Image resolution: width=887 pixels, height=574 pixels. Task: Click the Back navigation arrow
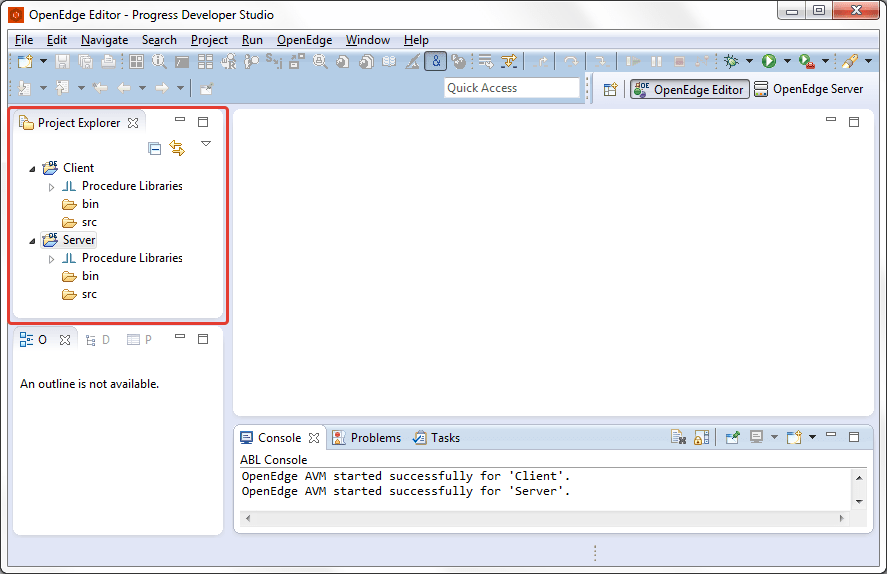tap(124, 88)
